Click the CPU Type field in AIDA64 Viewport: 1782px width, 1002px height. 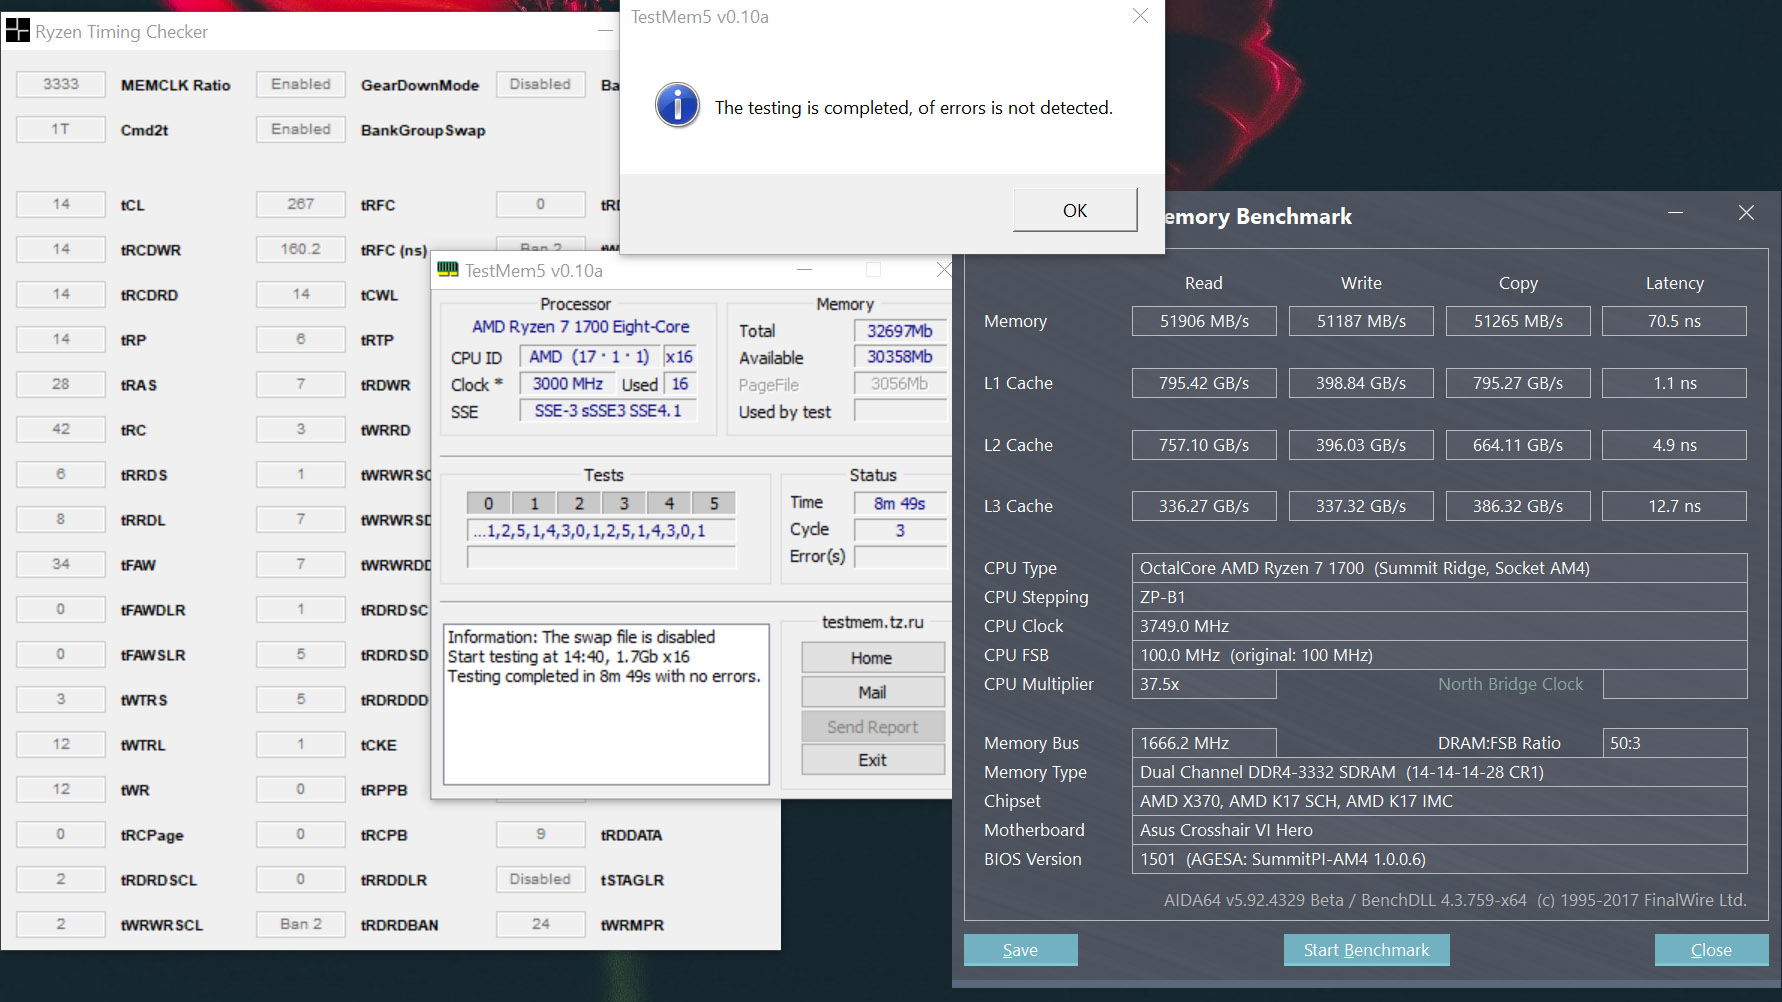pos(1440,568)
